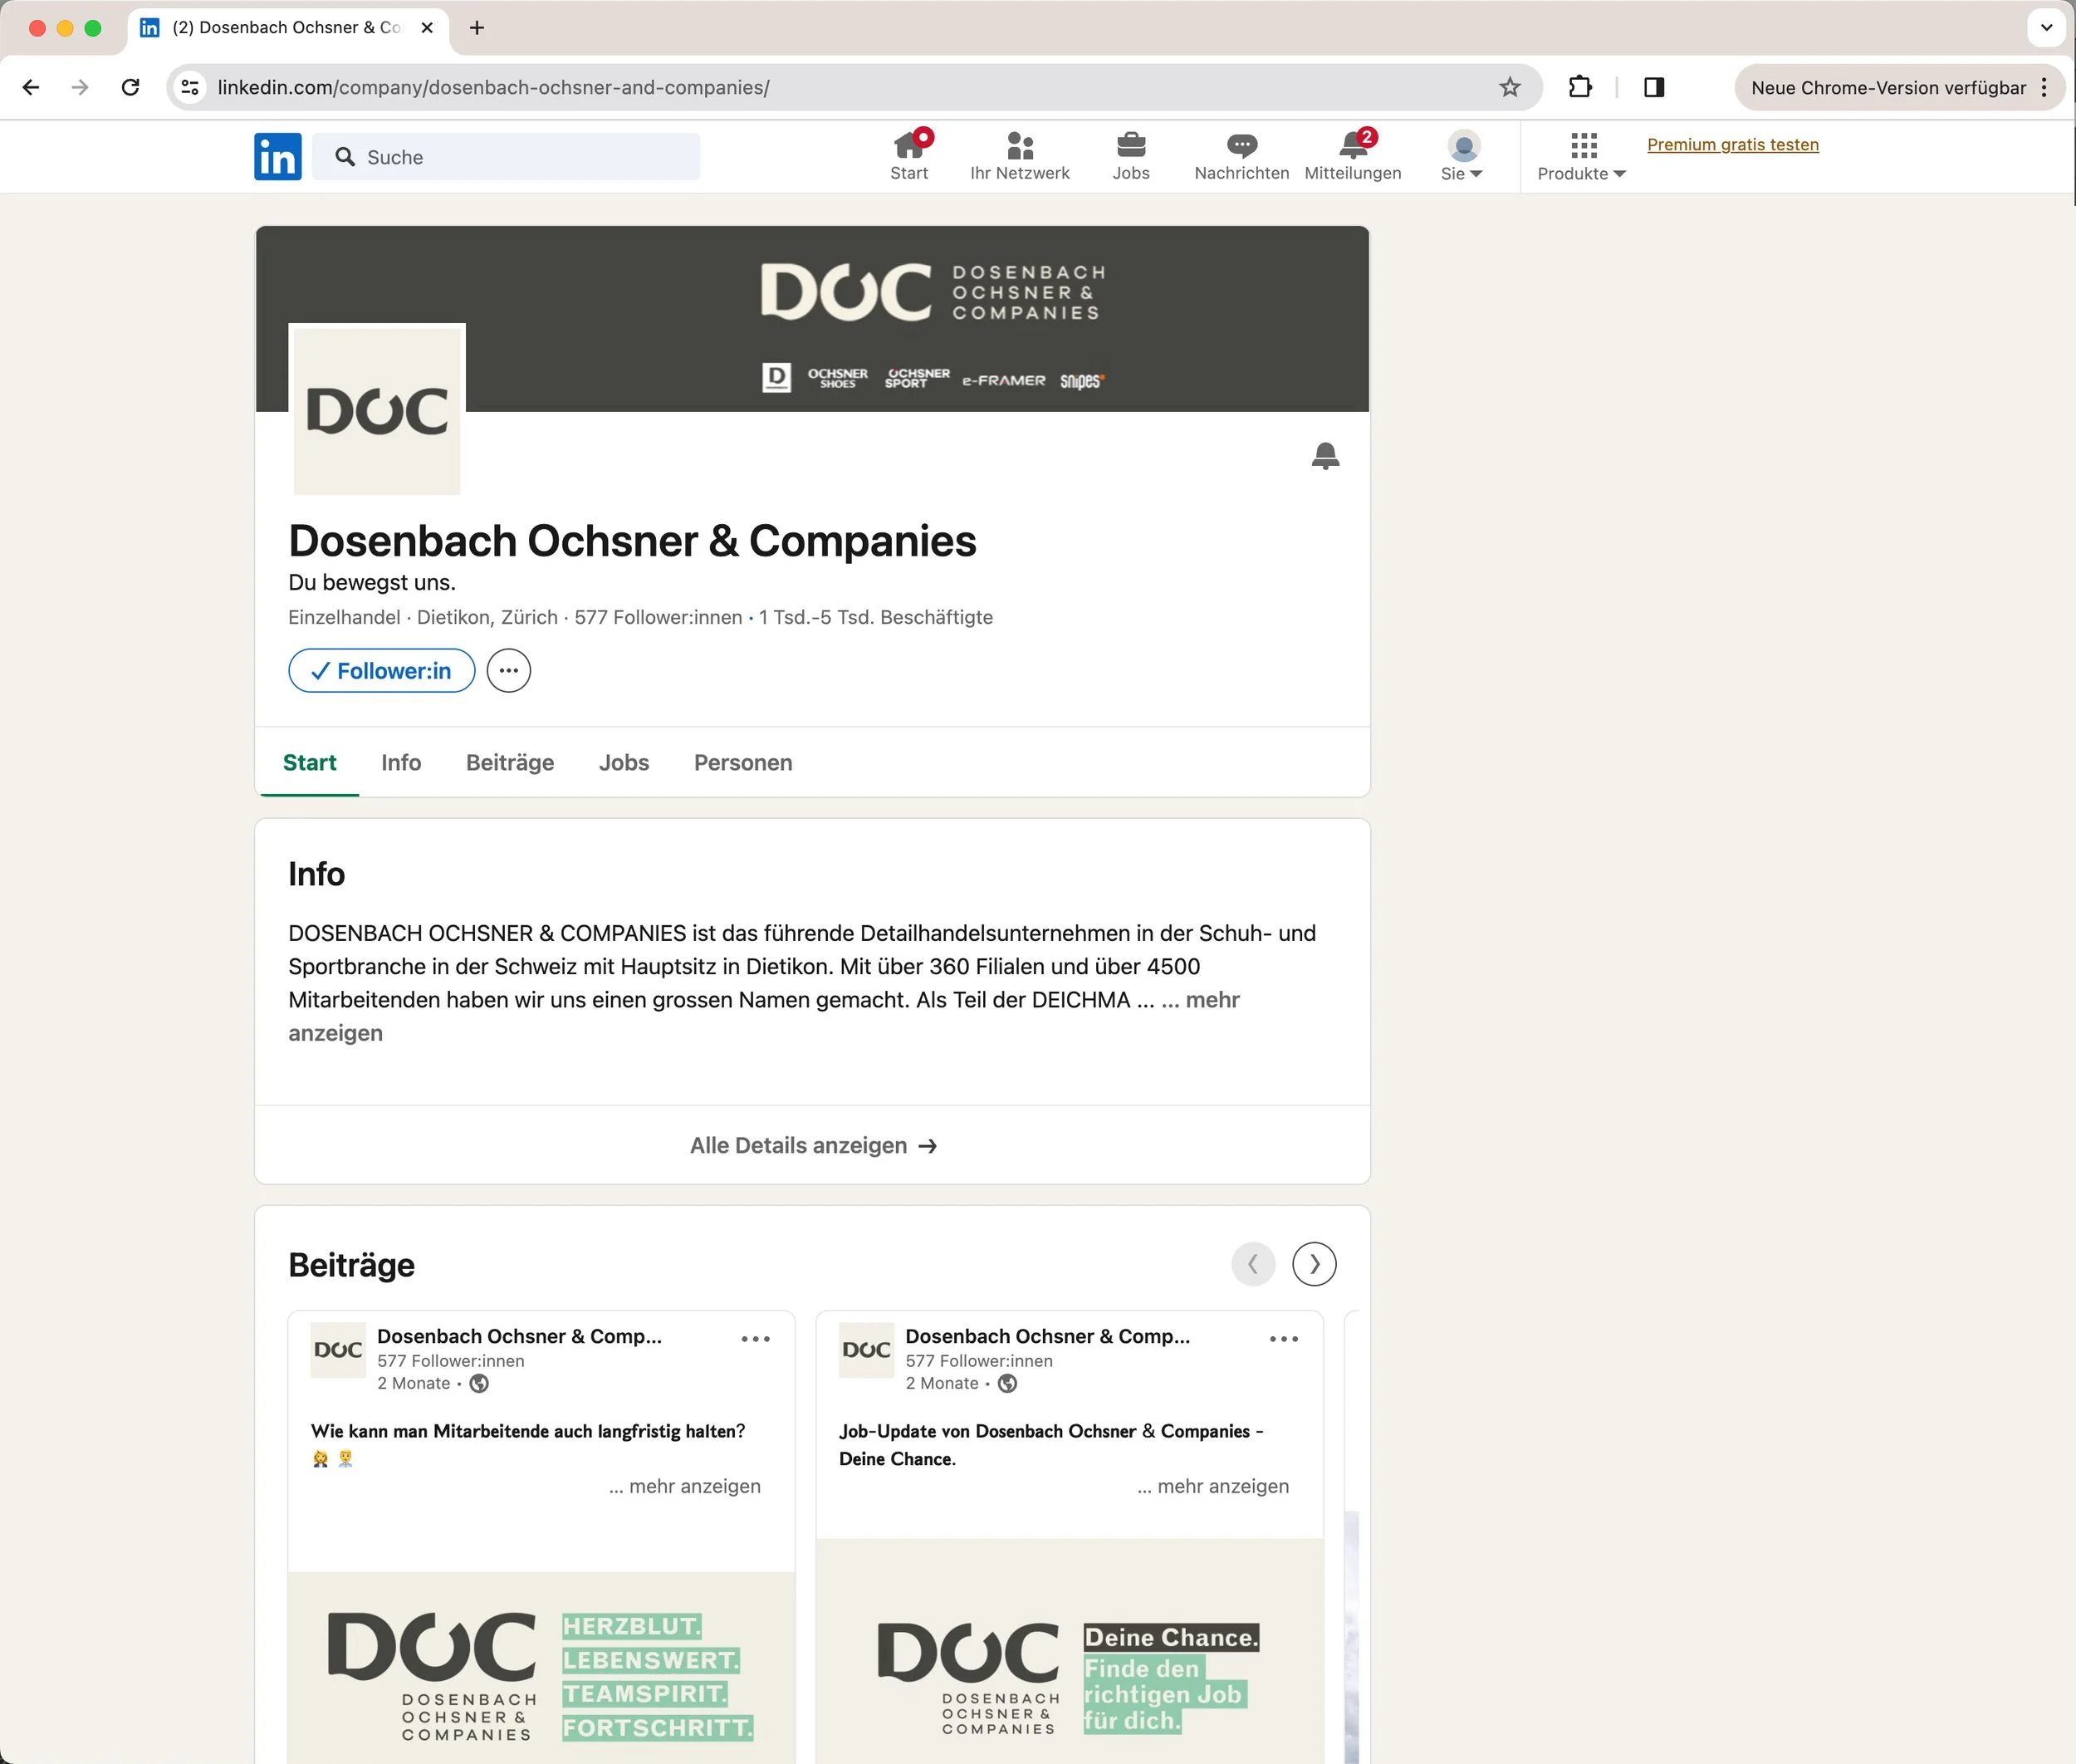Image resolution: width=2076 pixels, height=1764 pixels.
Task: Open the Chrome extensions puzzle icon
Action: click(x=1580, y=87)
